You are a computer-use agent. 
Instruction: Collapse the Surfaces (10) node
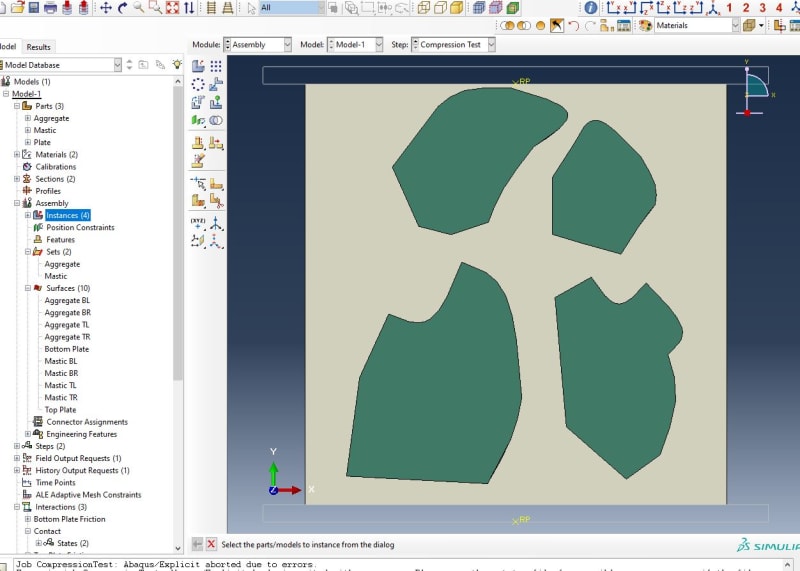28,288
